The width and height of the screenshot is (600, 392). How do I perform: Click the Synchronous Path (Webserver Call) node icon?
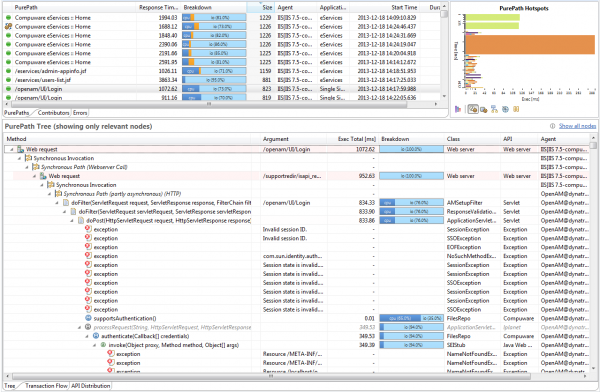[x=36, y=167]
